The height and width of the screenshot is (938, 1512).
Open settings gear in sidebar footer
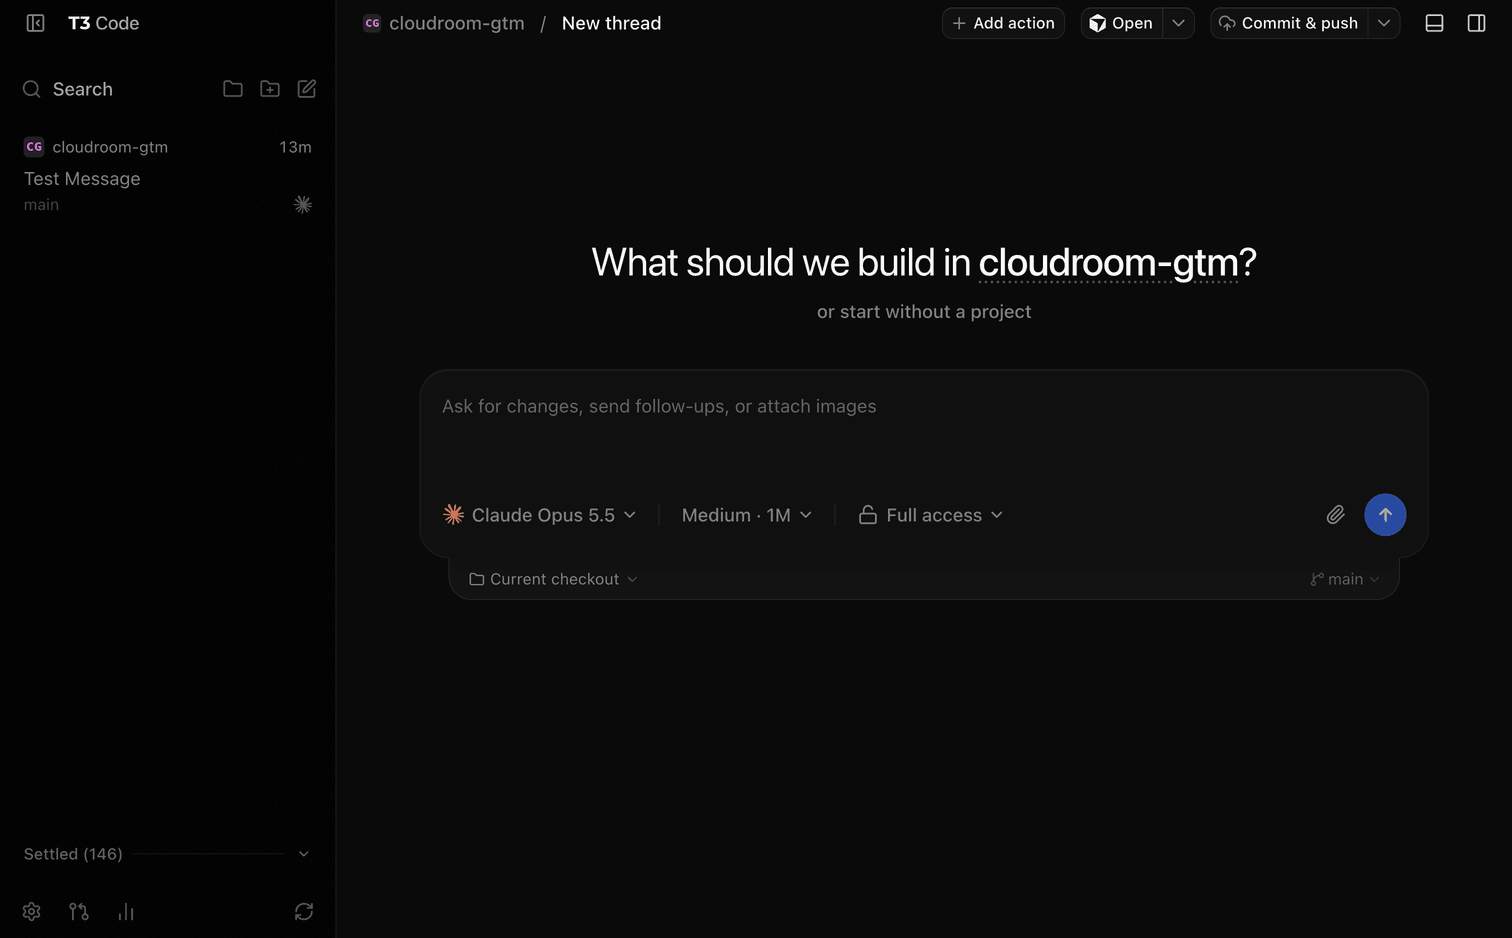pos(32,911)
